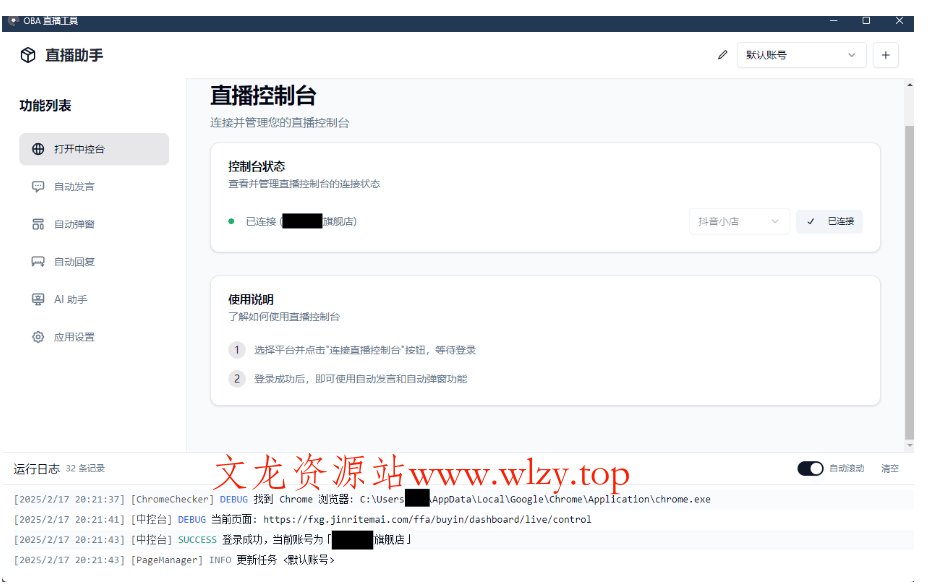Open 自动弹窗 popup panel icon
The image size is (937, 586).
pos(36,224)
